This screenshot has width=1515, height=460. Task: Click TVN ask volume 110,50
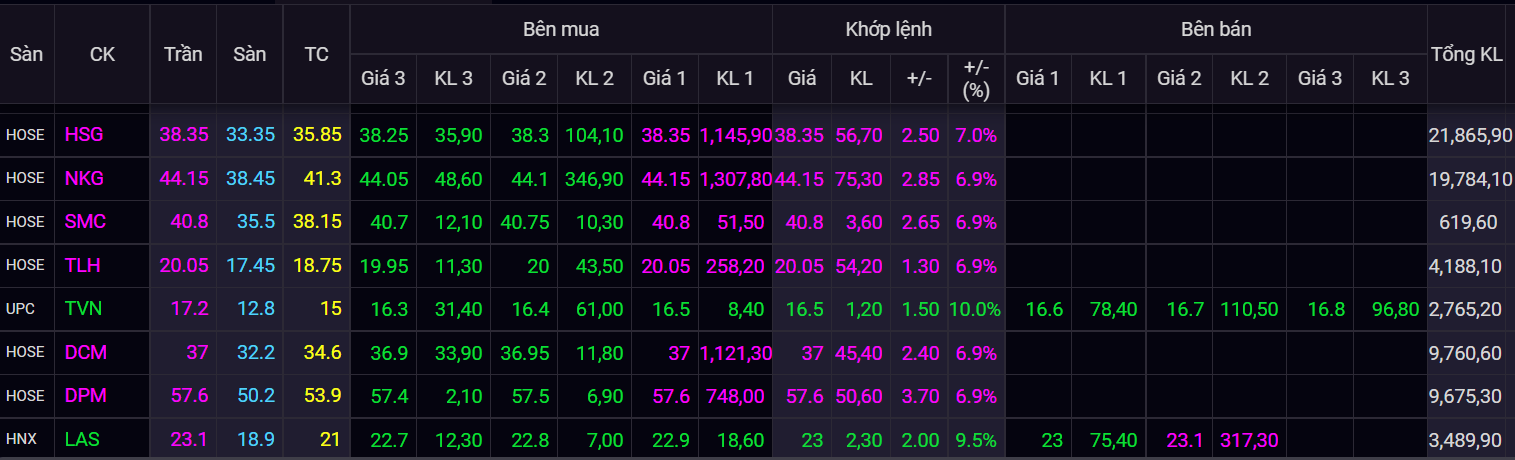point(1250,309)
